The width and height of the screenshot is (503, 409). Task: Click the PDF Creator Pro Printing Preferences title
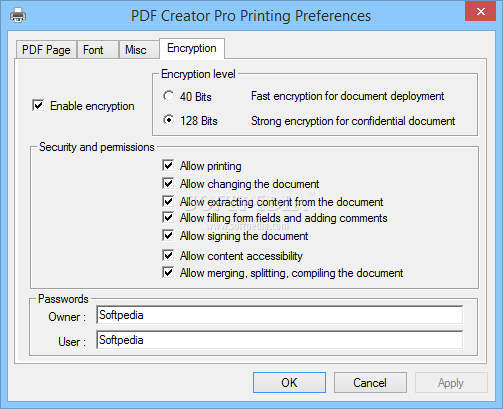251,16
